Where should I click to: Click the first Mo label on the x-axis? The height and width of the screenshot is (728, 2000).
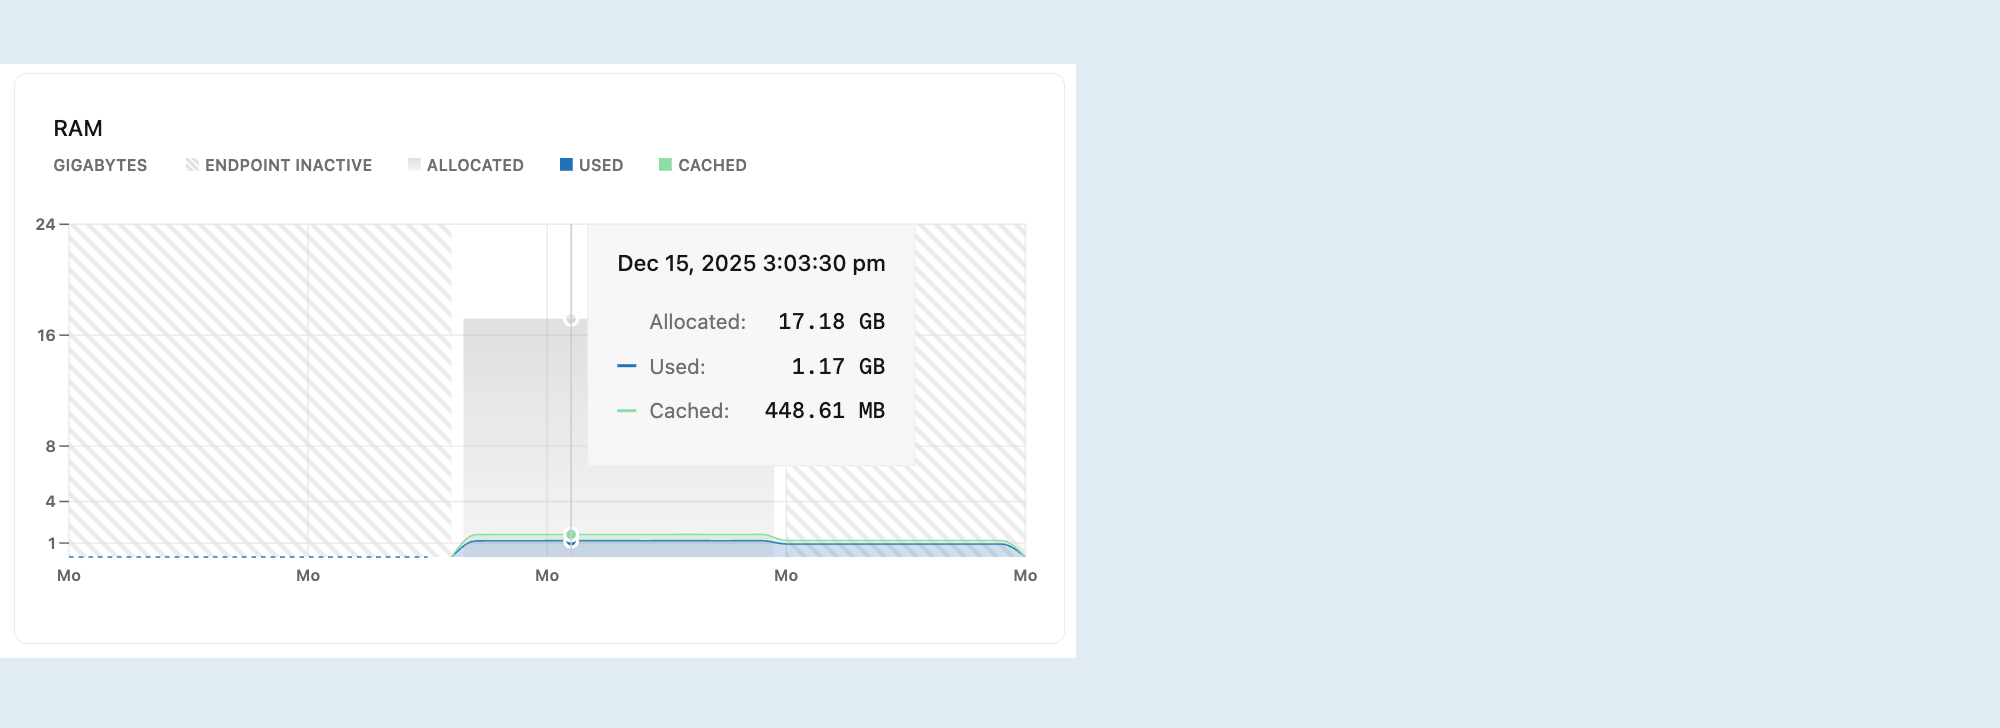click(67, 575)
